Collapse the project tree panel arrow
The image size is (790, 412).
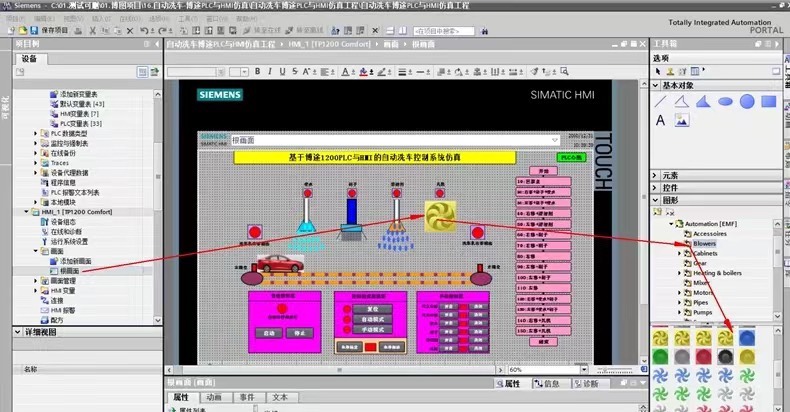157,44
